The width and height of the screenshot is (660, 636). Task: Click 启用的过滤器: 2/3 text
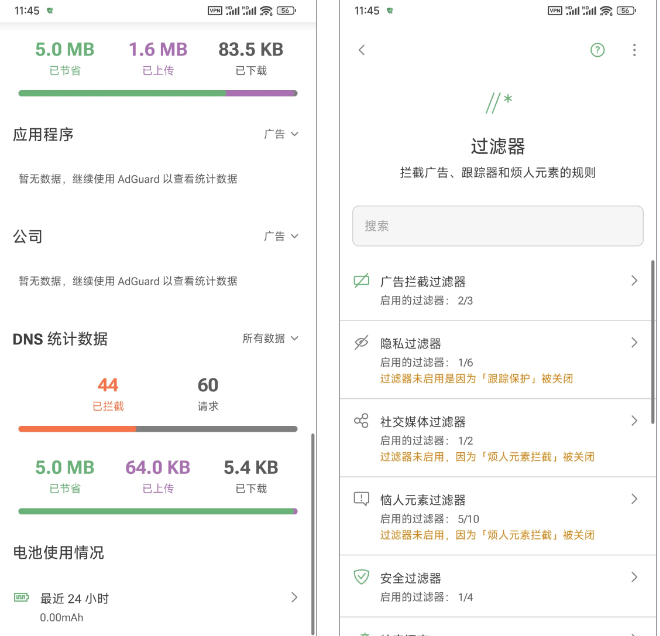coord(426,301)
